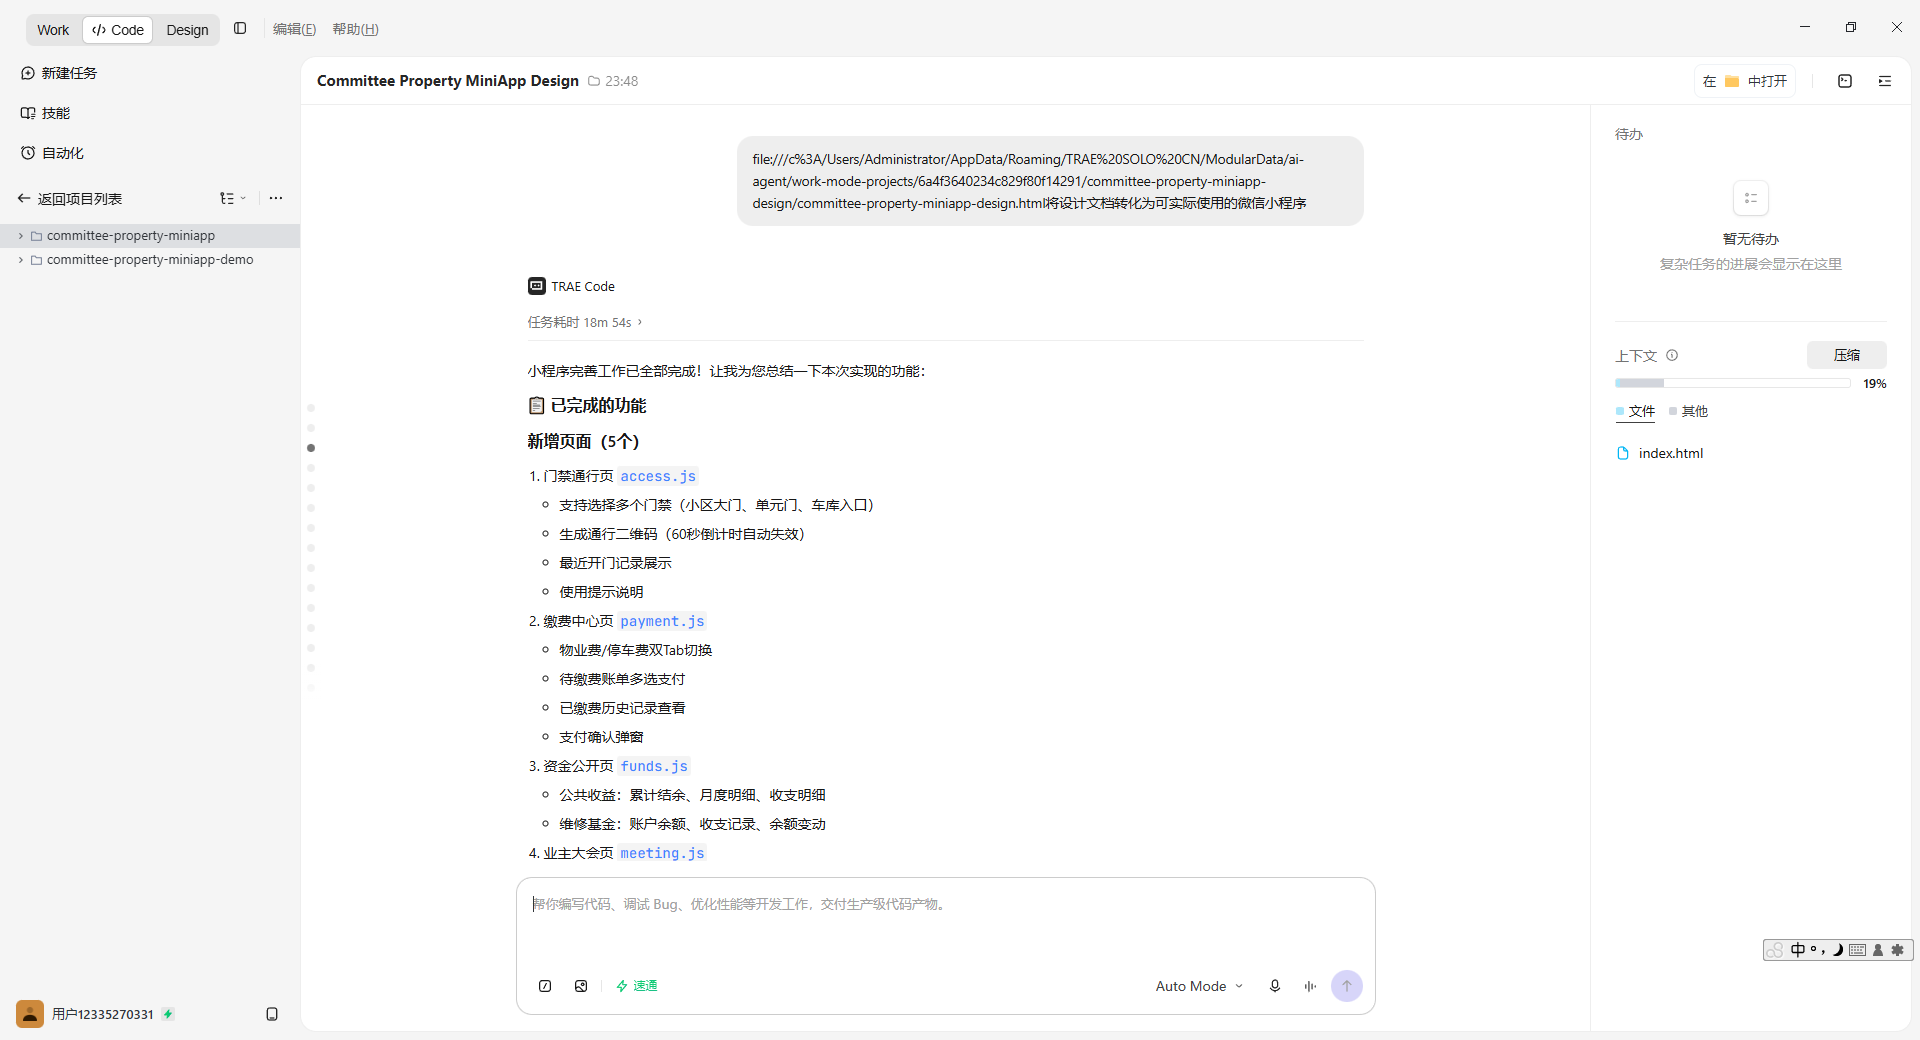
Task: Open the 自动化 automation clock icon
Action: click(x=28, y=153)
